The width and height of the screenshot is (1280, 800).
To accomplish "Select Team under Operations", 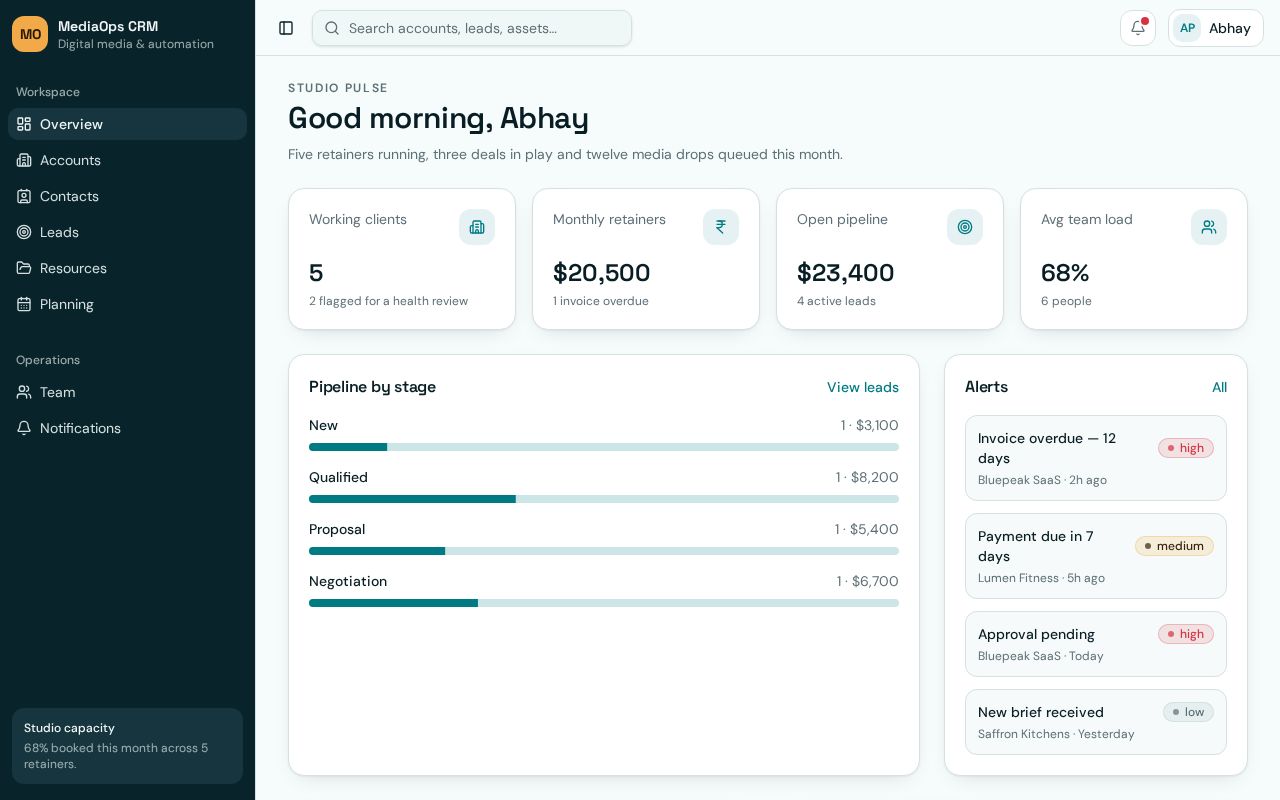I will 127,392.
